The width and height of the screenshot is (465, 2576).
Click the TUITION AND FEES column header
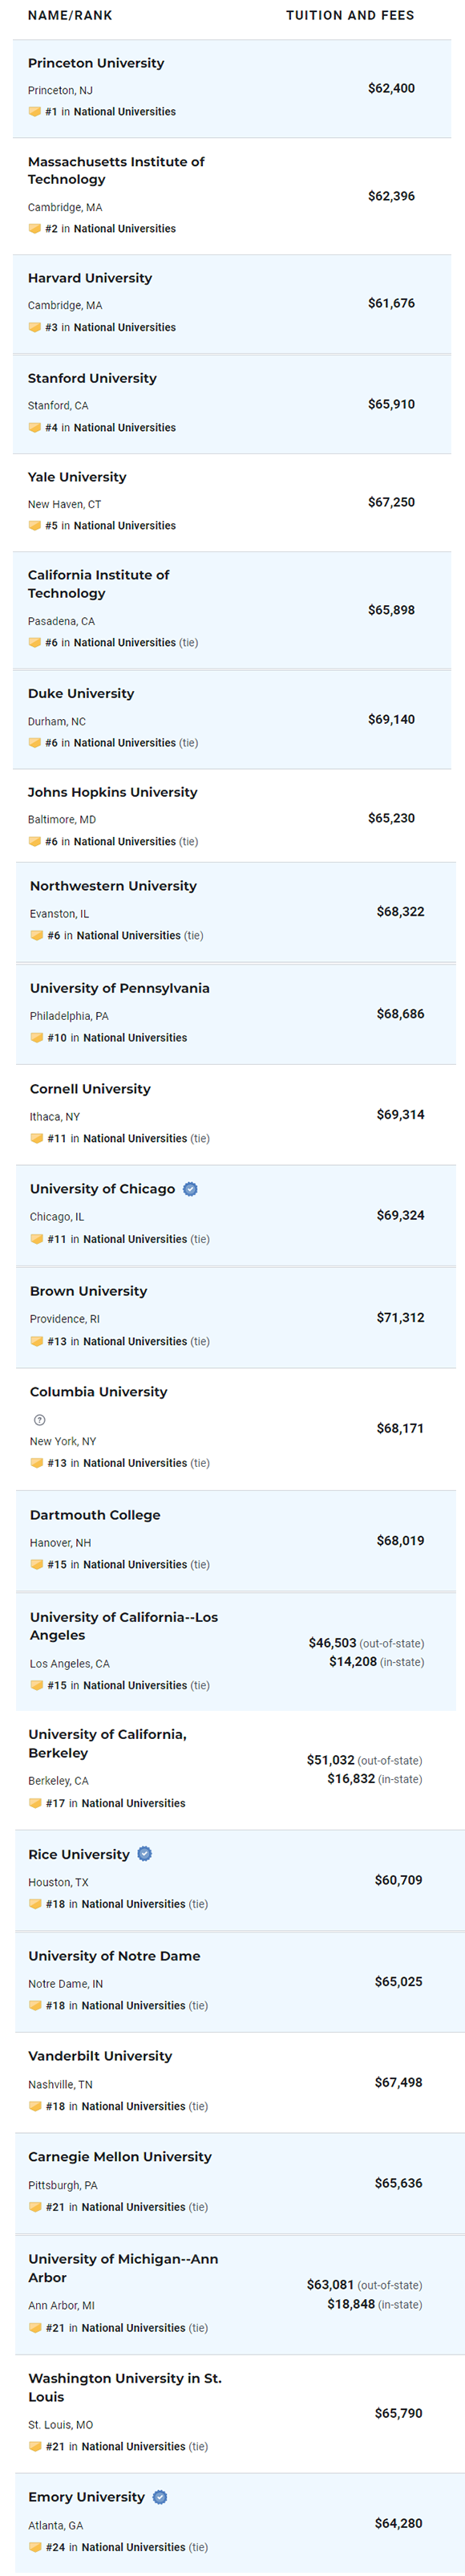coord(350,15)
